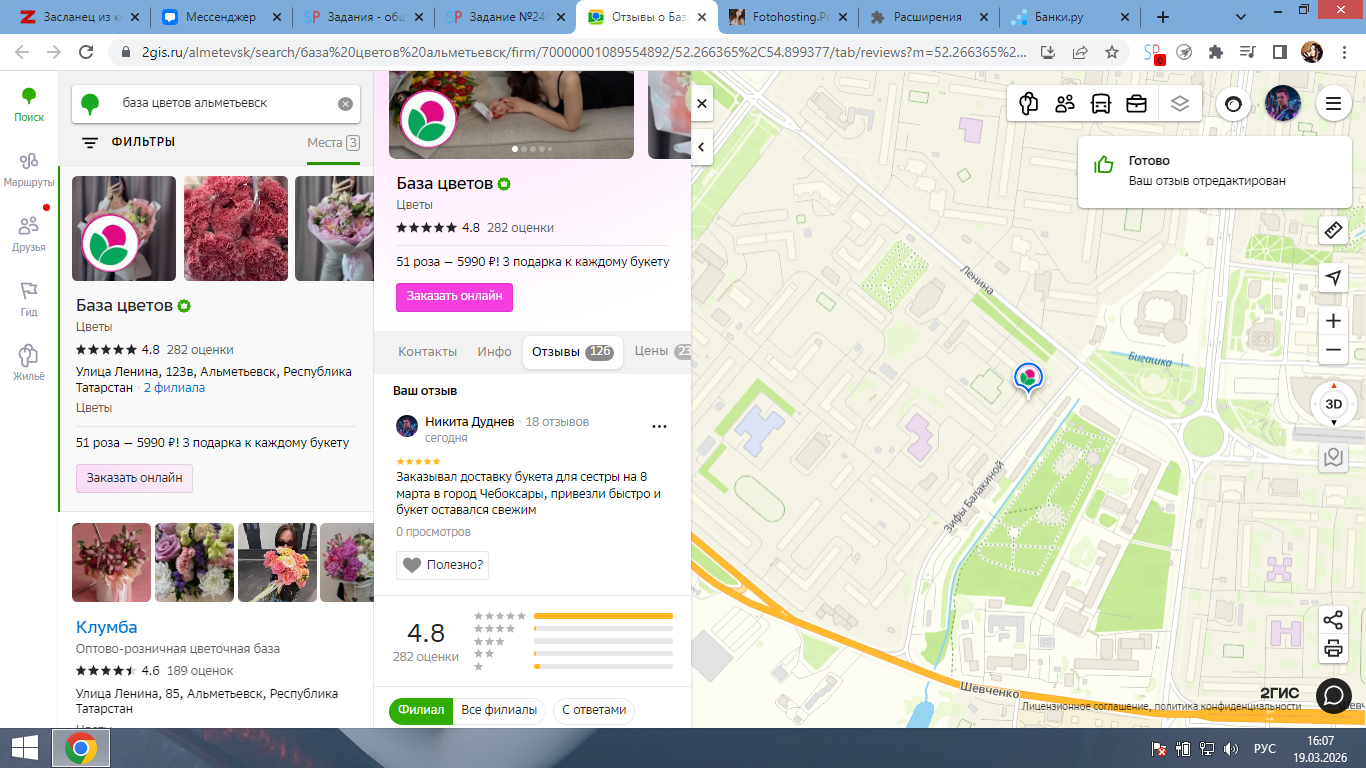Open the Лицензионное соглашение link
Image resolution: width=1366 pixels, height=768 pixels.
(x=1086, y=706)
